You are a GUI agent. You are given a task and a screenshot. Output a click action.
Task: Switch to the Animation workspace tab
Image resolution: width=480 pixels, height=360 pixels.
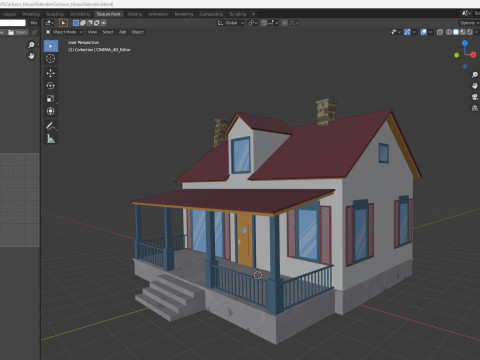pyautogui.click(x=158, y=14)
